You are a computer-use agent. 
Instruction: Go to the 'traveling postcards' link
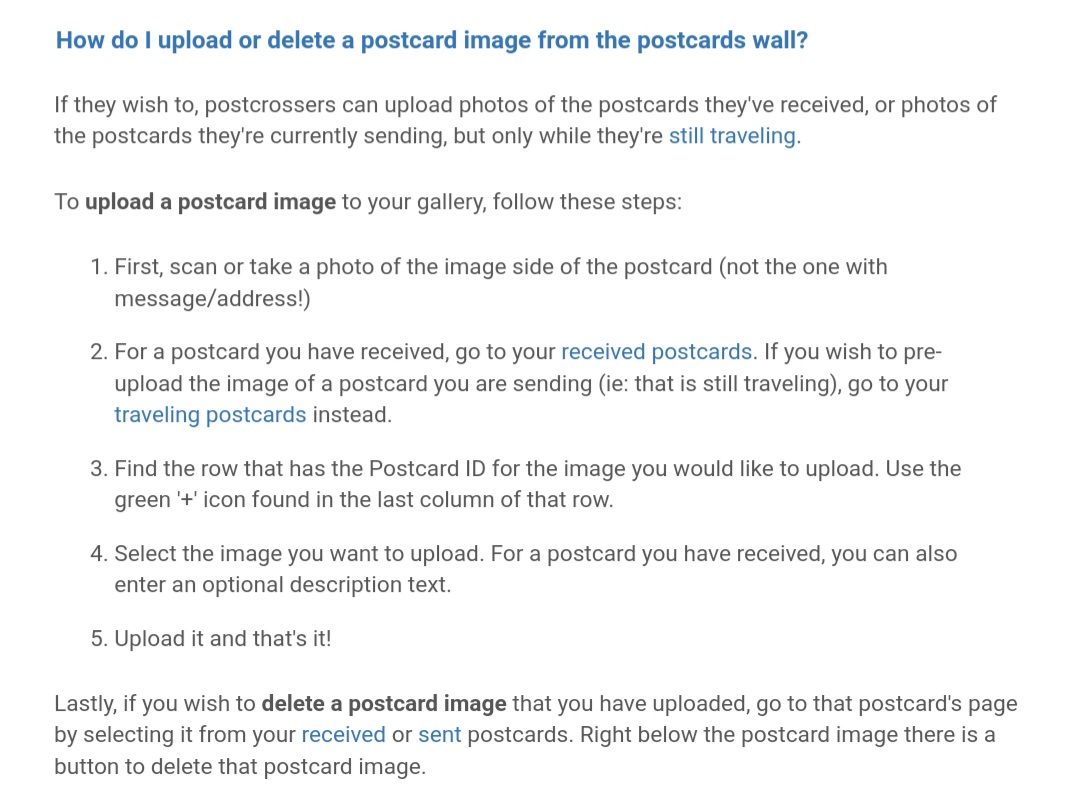click(210, 415)
